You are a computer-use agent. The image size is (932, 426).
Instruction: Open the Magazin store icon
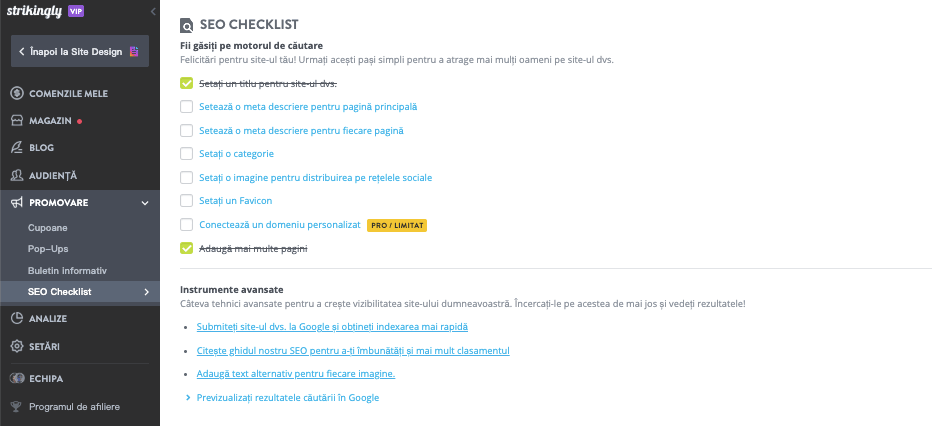[17, 121]
